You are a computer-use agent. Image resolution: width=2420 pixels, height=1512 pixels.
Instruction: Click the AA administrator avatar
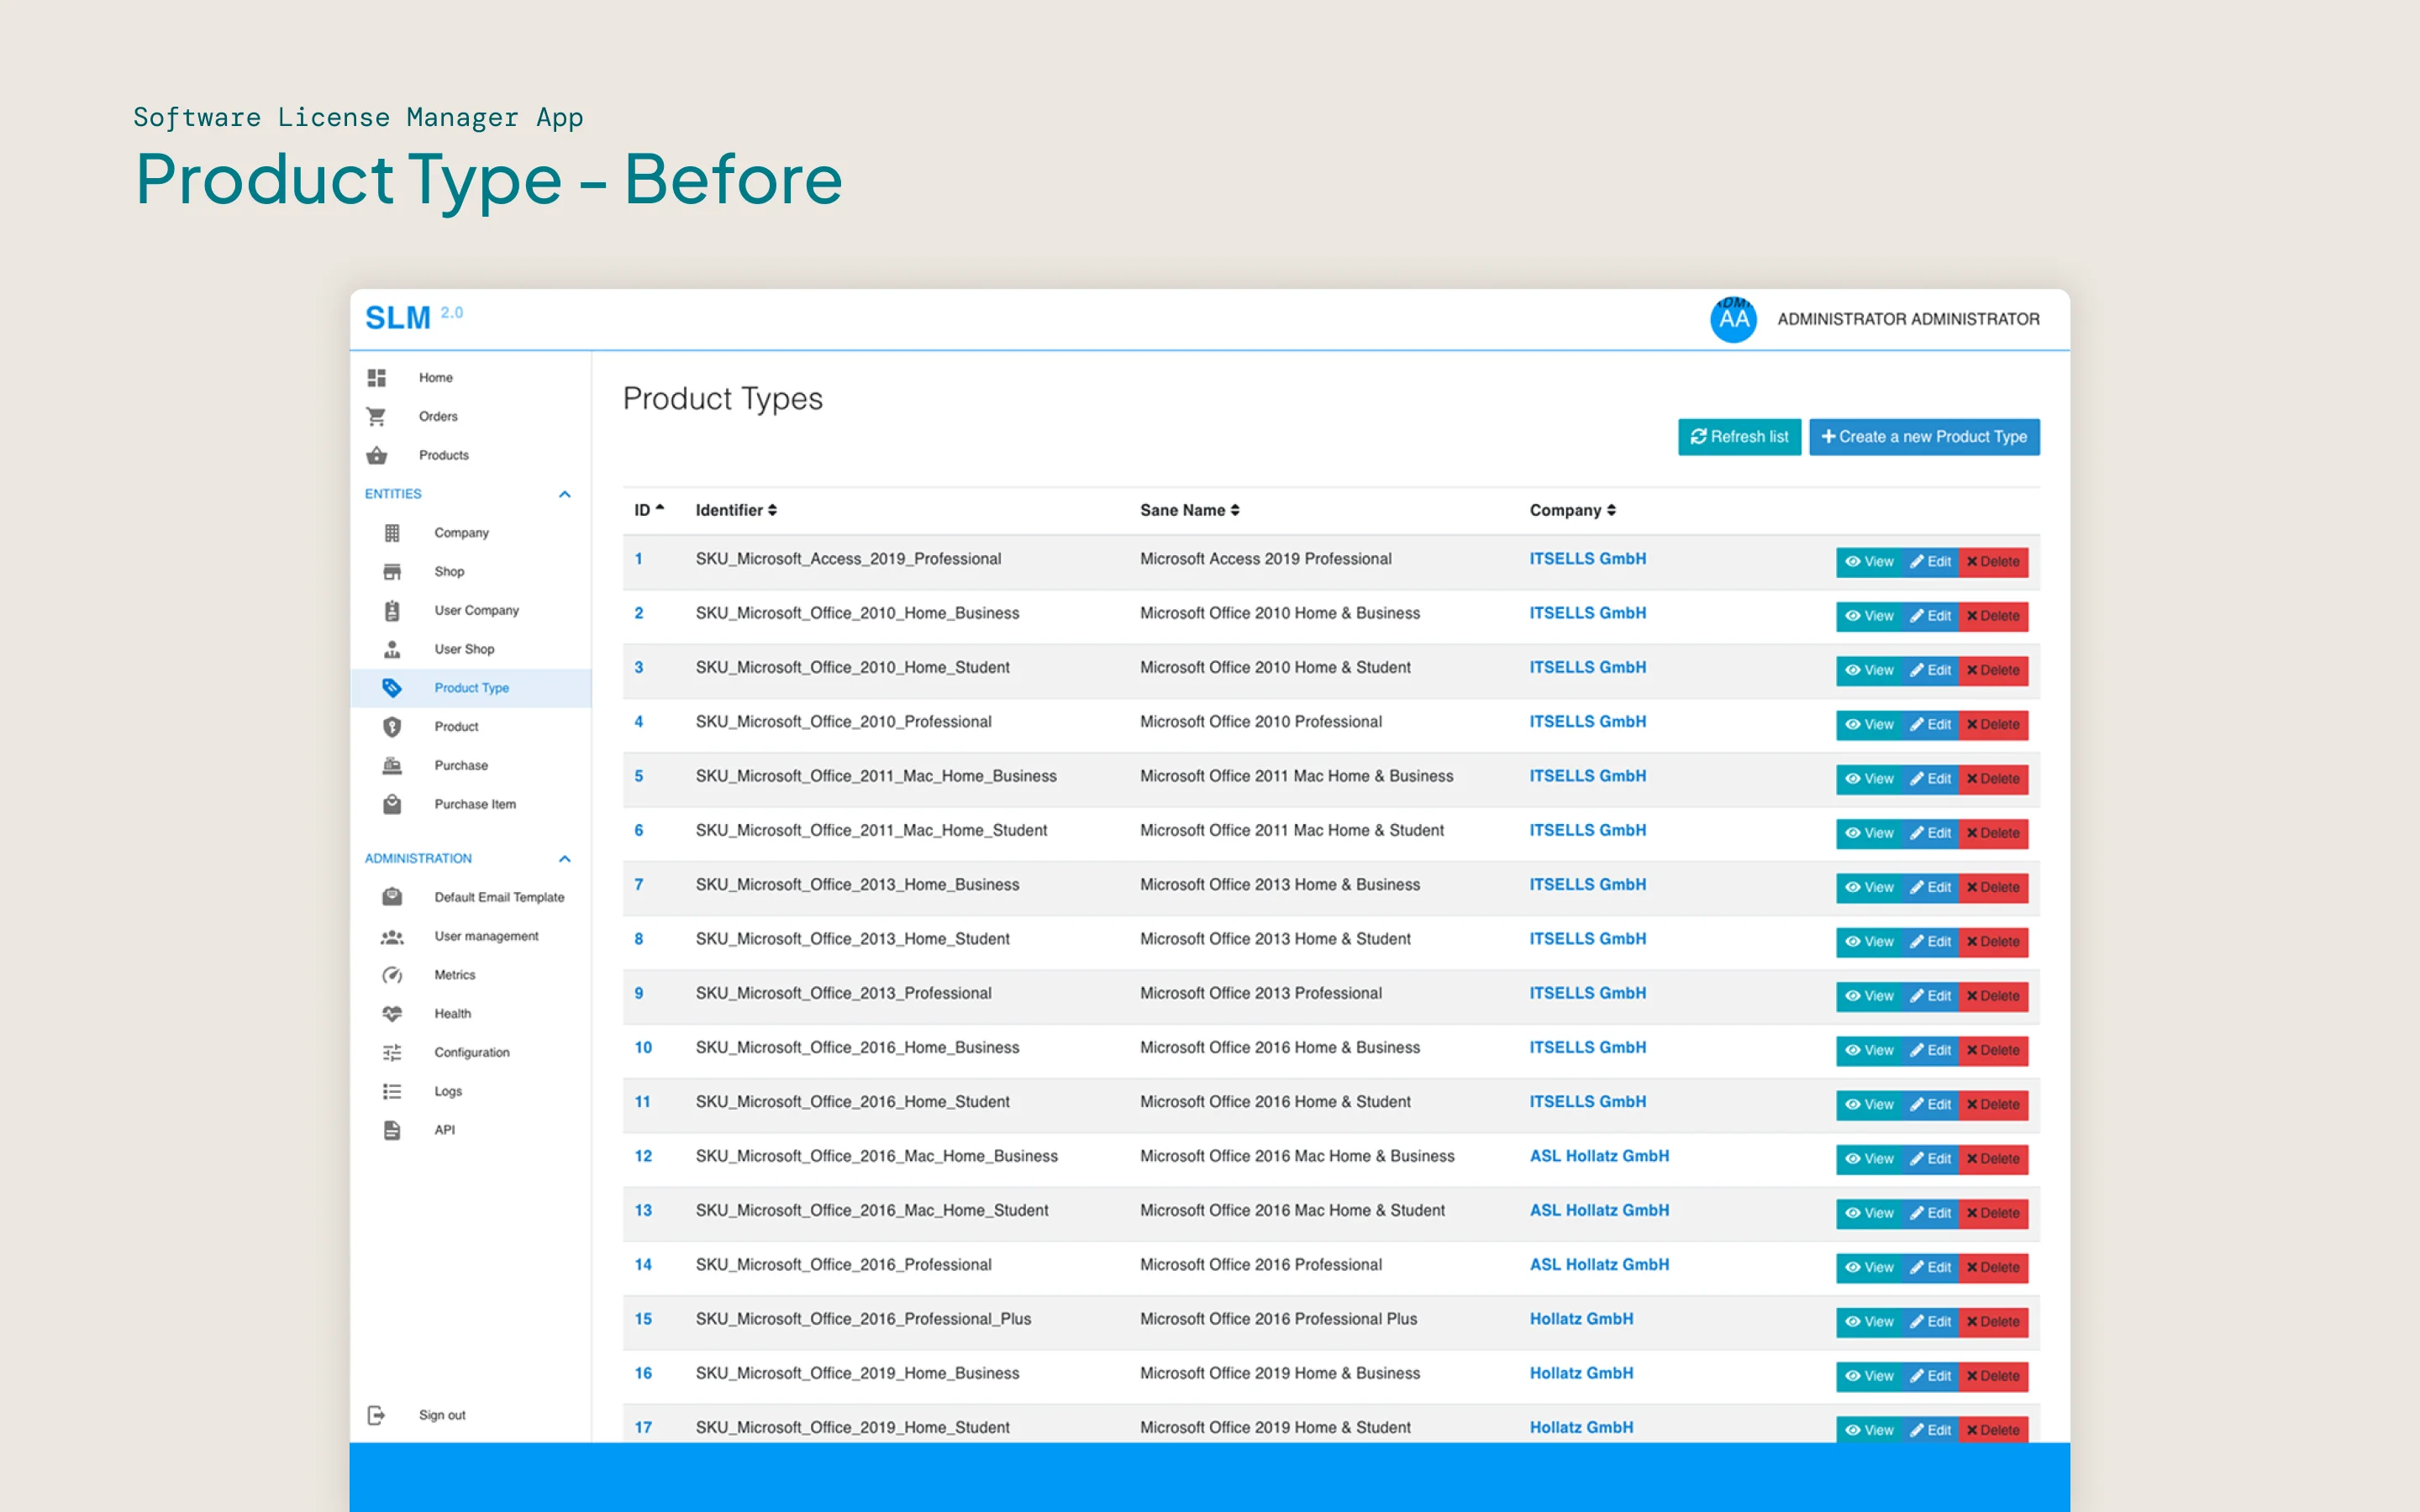pos(1733,319)
